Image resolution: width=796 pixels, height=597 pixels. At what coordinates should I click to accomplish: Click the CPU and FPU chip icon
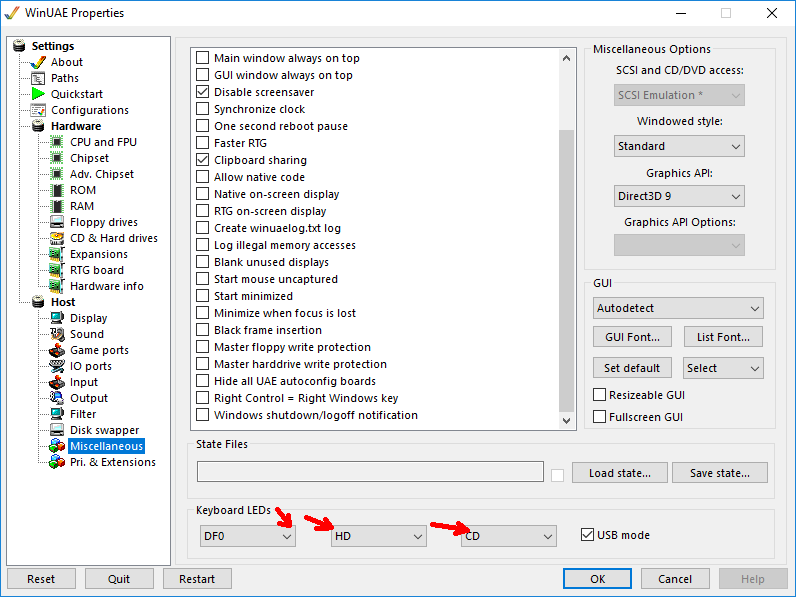tap(57, 142)
